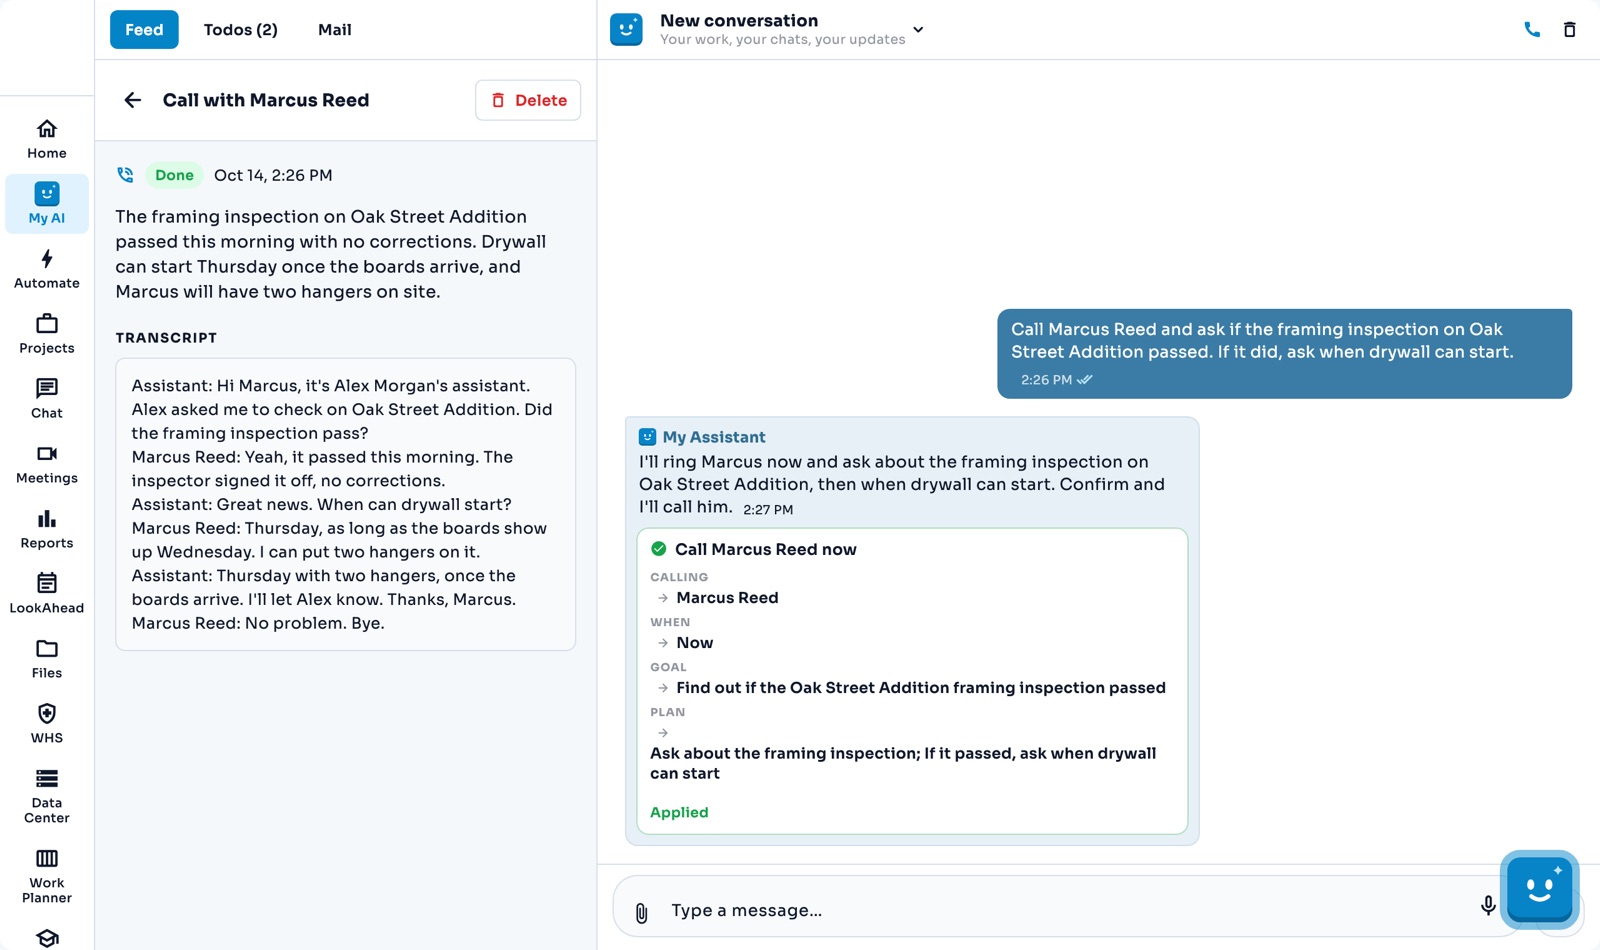Open Chat in the sidebar
The height and width of the screenshot is (950, 1600).
point(47,399)
